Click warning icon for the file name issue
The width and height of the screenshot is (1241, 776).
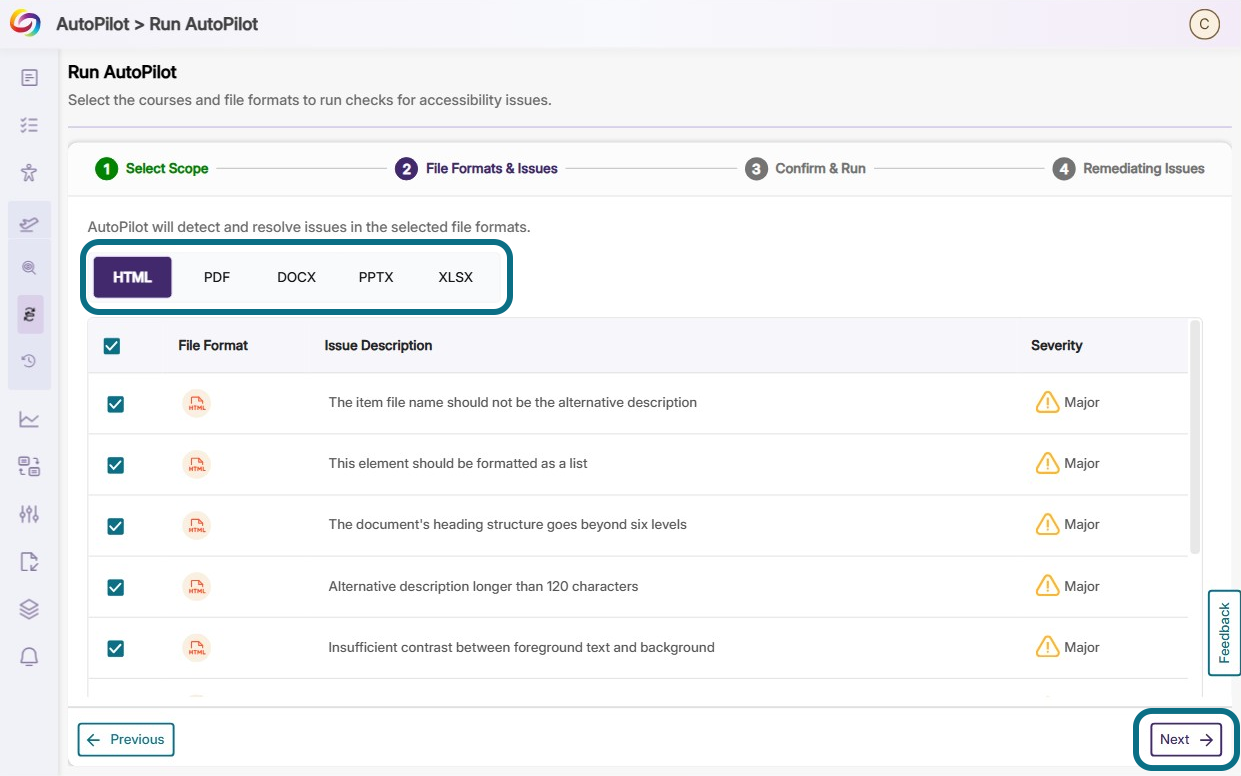pos(1047,402)
